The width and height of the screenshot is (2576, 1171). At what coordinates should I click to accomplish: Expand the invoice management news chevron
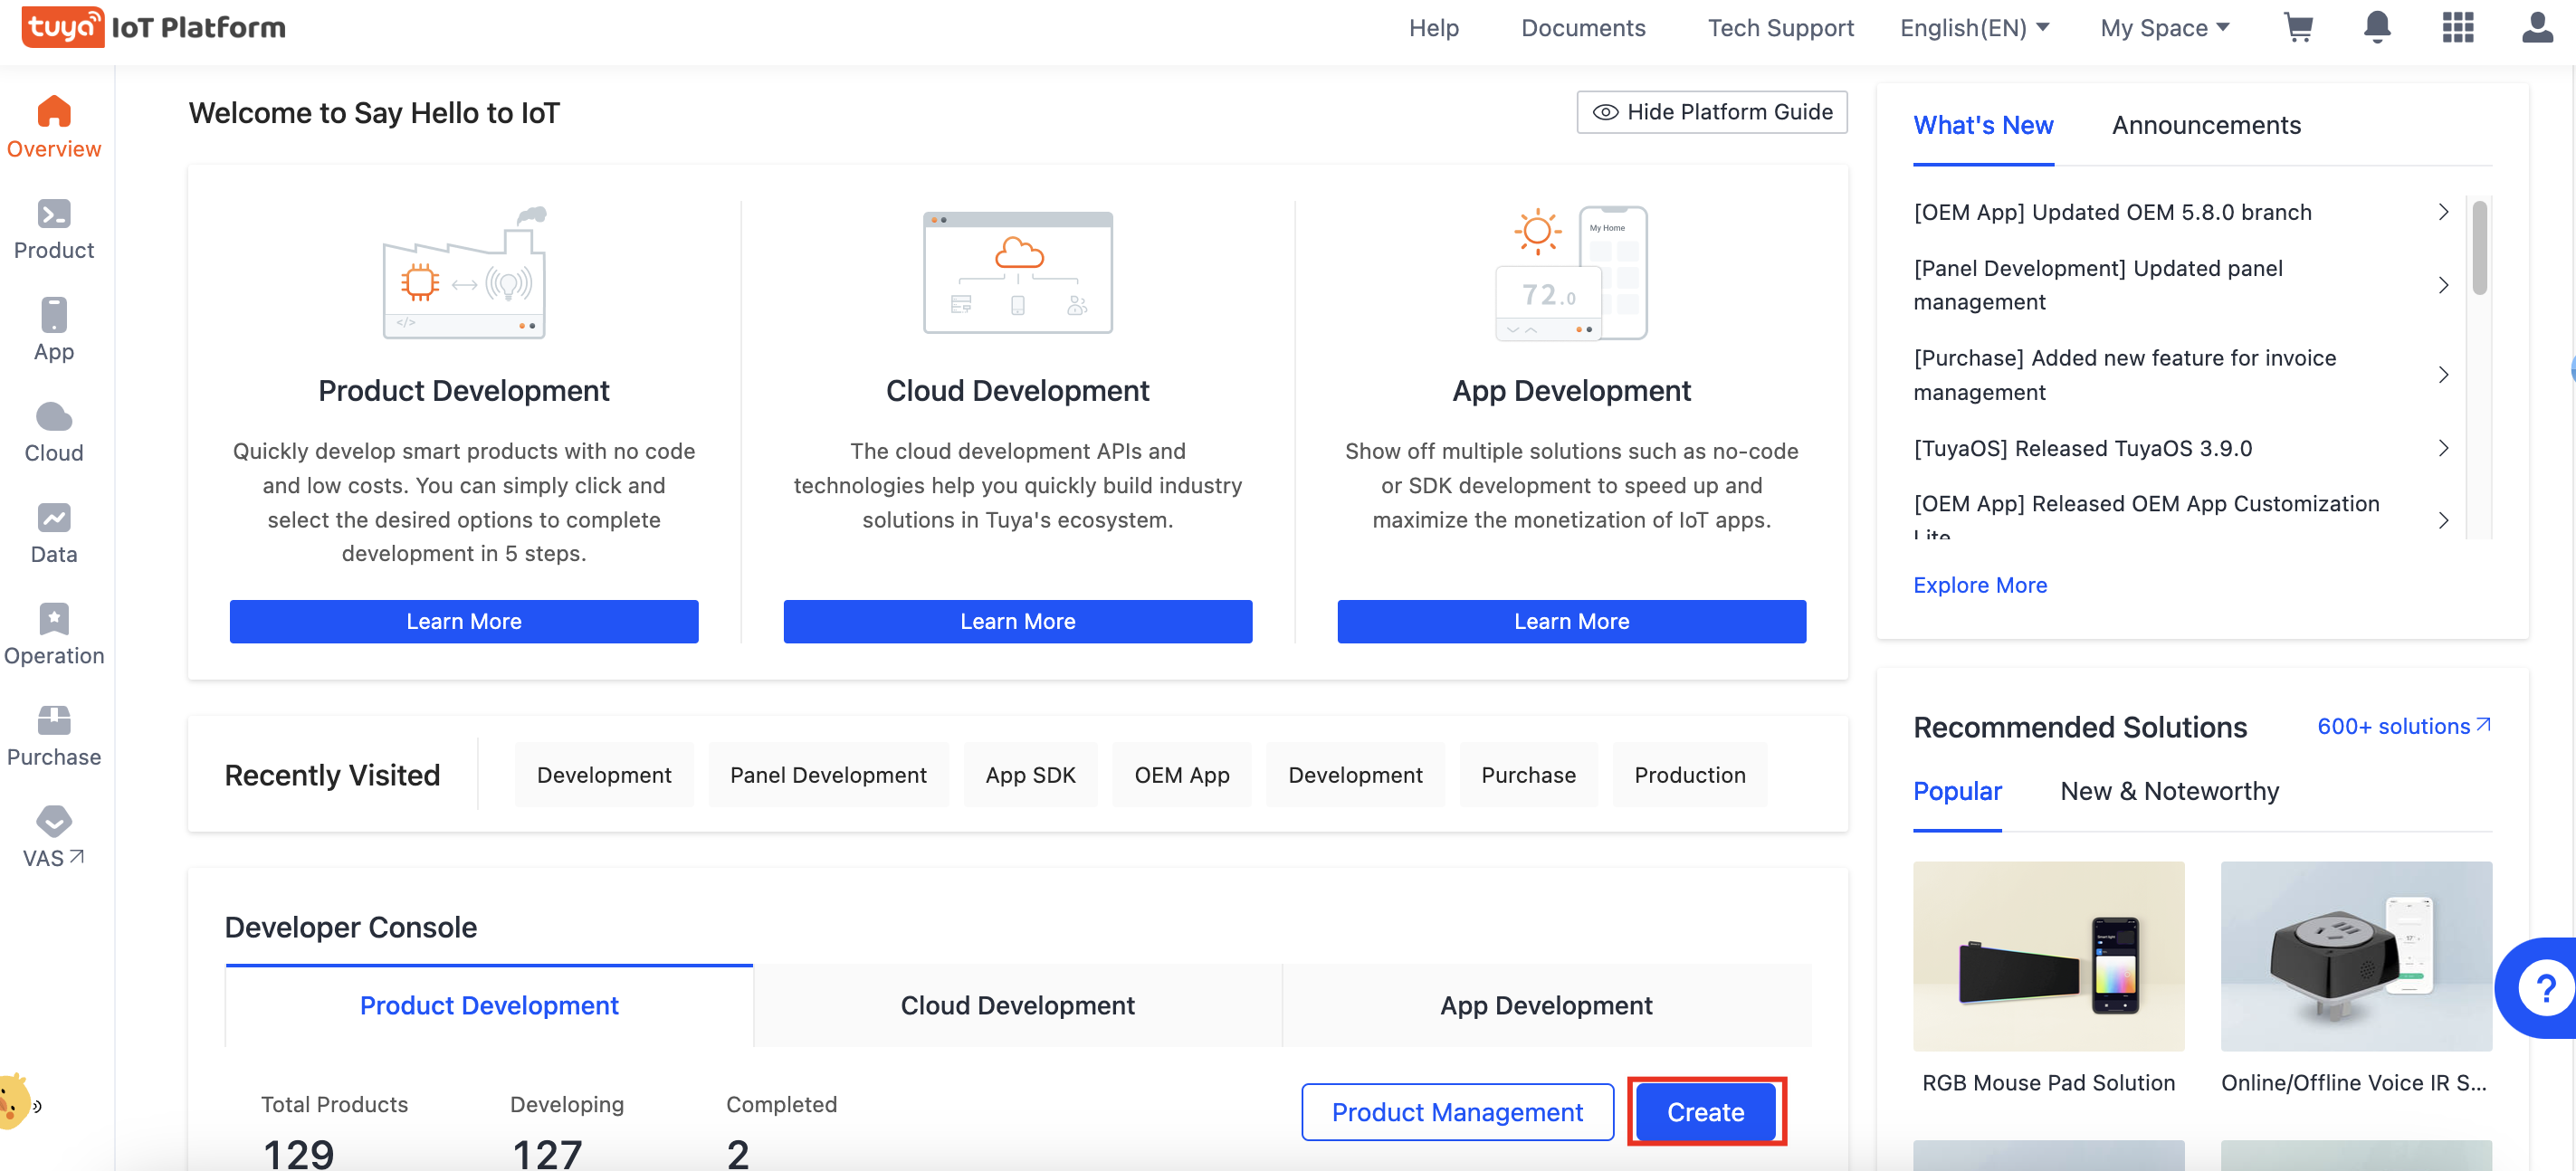coord(2443,375)
